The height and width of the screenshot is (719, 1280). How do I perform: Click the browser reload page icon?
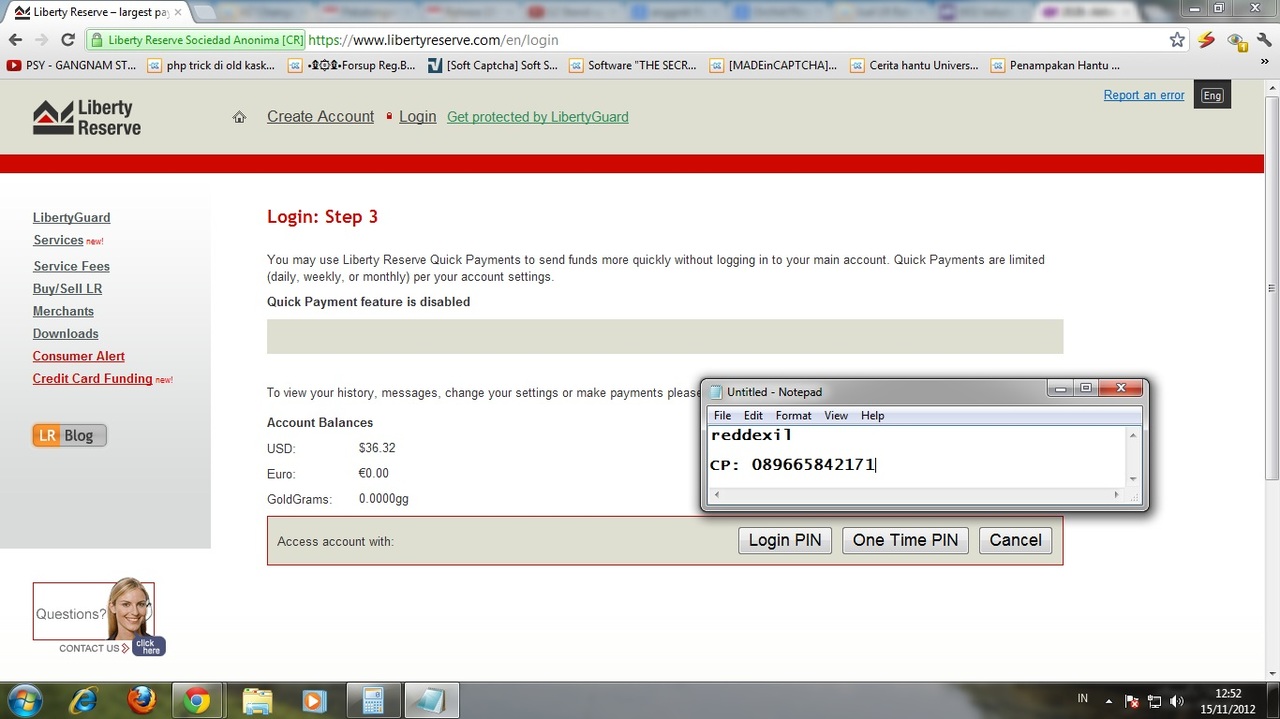(68, 40)
